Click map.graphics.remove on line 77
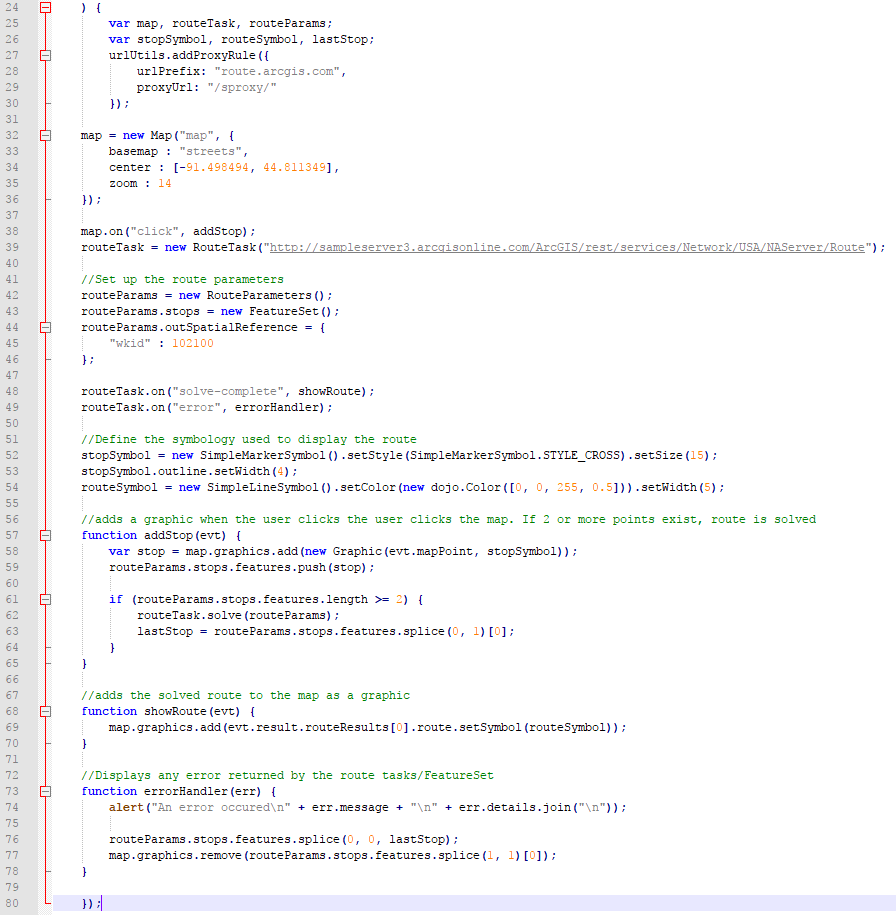 coord(175,855)
